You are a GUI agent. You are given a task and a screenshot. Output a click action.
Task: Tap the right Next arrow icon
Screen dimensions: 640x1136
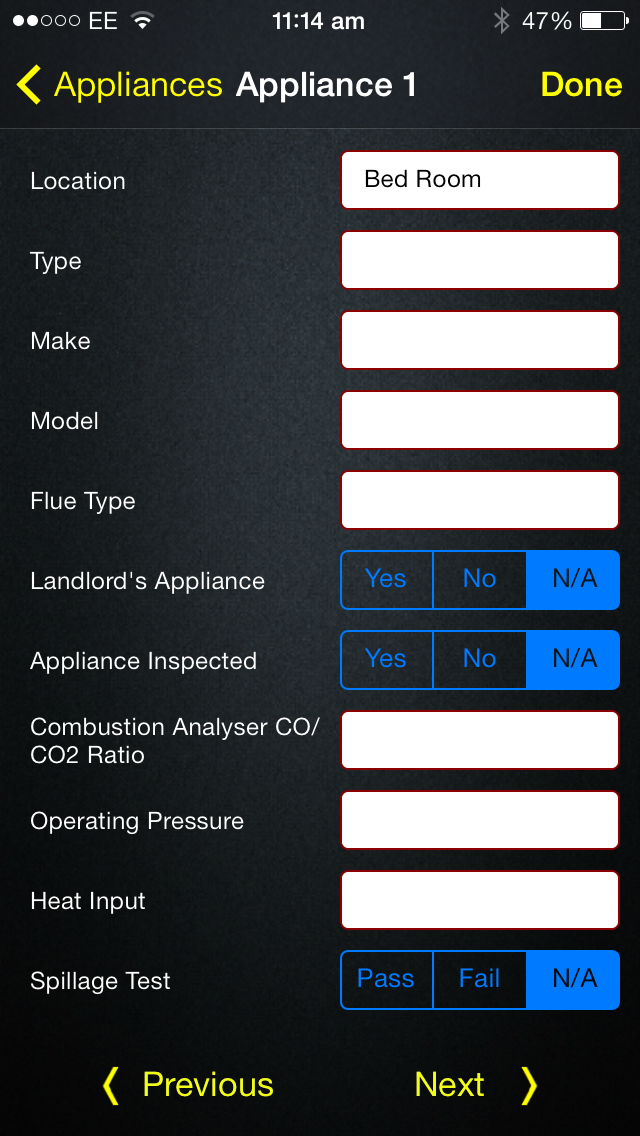(529, 1085)
